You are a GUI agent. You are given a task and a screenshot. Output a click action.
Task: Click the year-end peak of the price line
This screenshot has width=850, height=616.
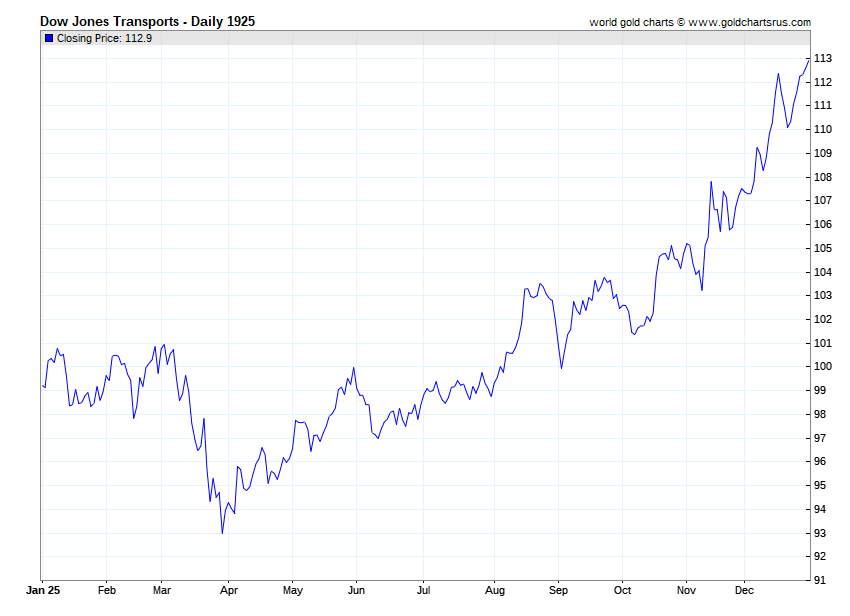(808, 61)
